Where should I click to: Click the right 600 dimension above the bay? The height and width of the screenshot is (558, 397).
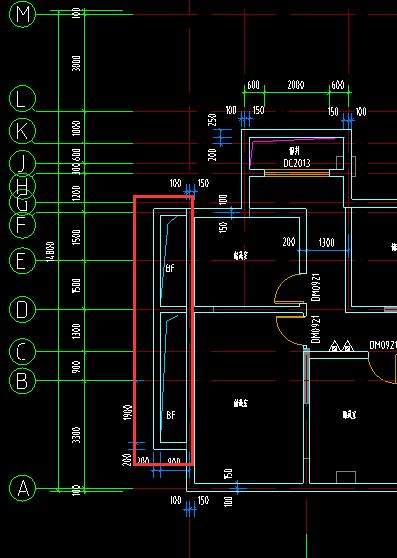338,85
